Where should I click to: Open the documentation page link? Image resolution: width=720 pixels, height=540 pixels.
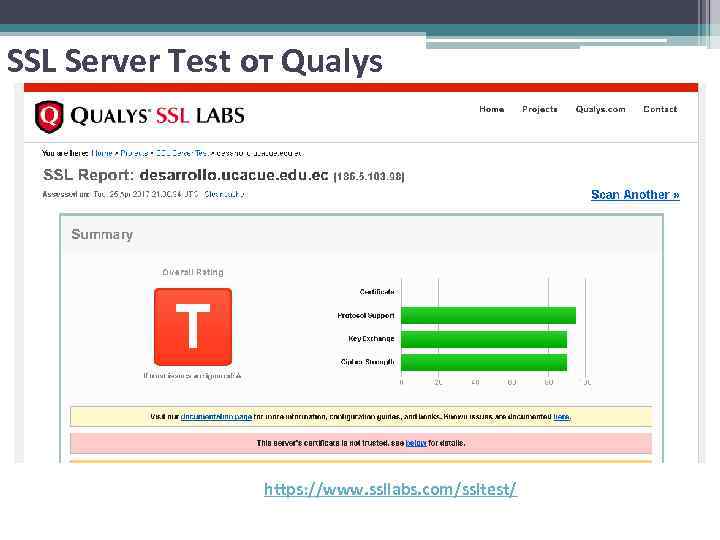[x=216, y=416]
